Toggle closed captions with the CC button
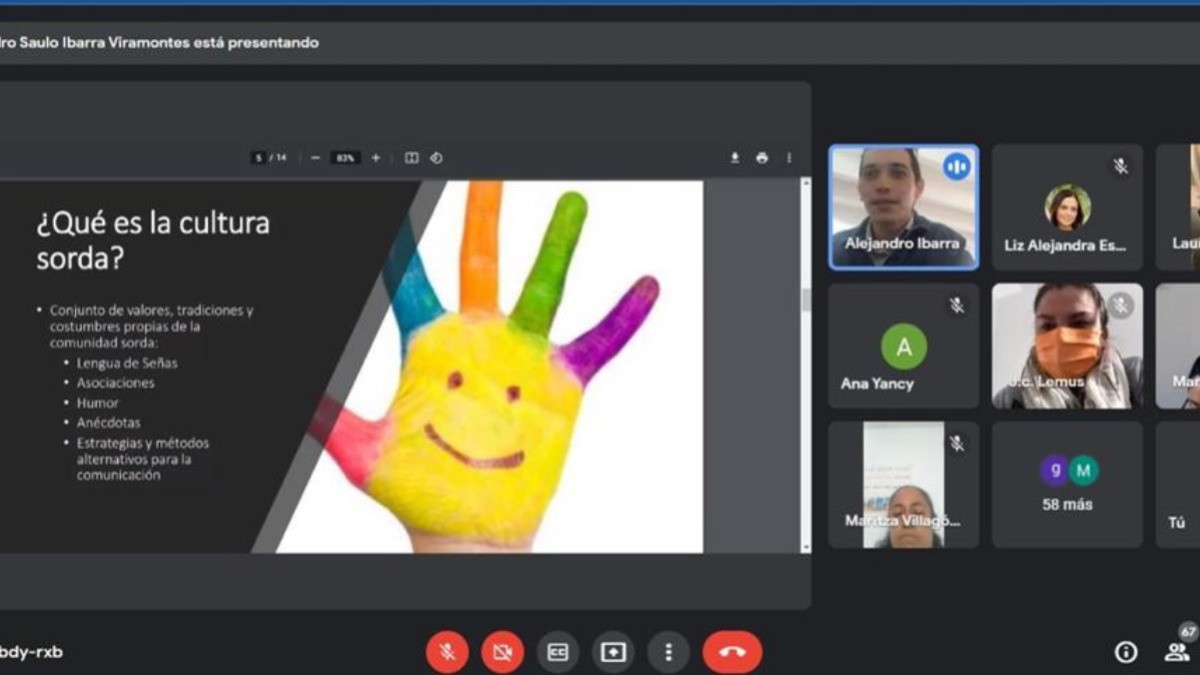The height and width of the screenshot is (675, 1200). [557, 653]
